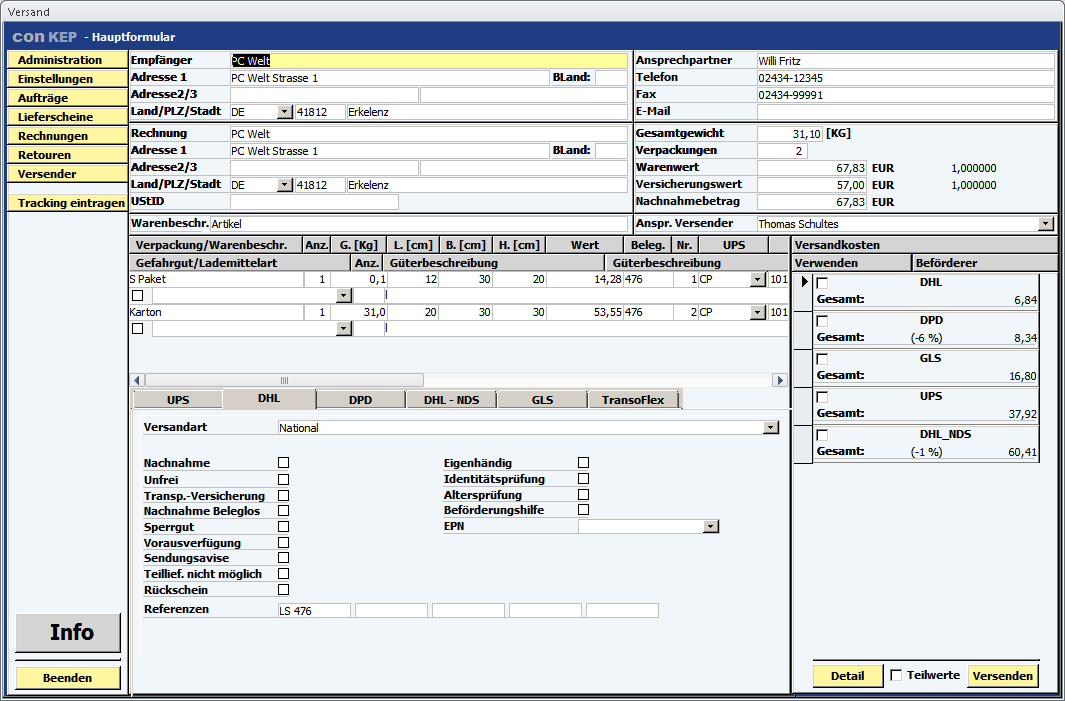
Task: Select UPS carrier checkbox in Versandkosten
Action: 822,397
